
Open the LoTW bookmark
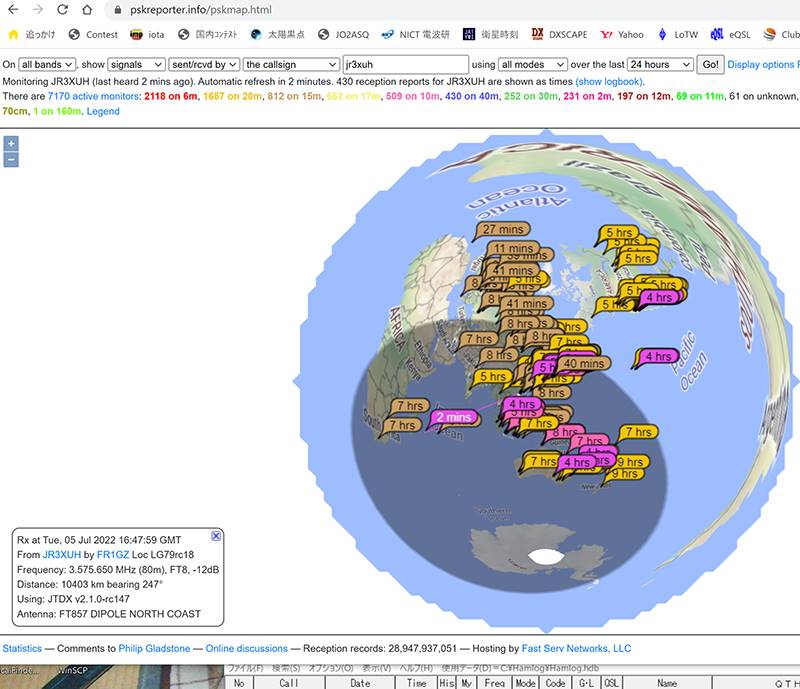coord(677,34)
